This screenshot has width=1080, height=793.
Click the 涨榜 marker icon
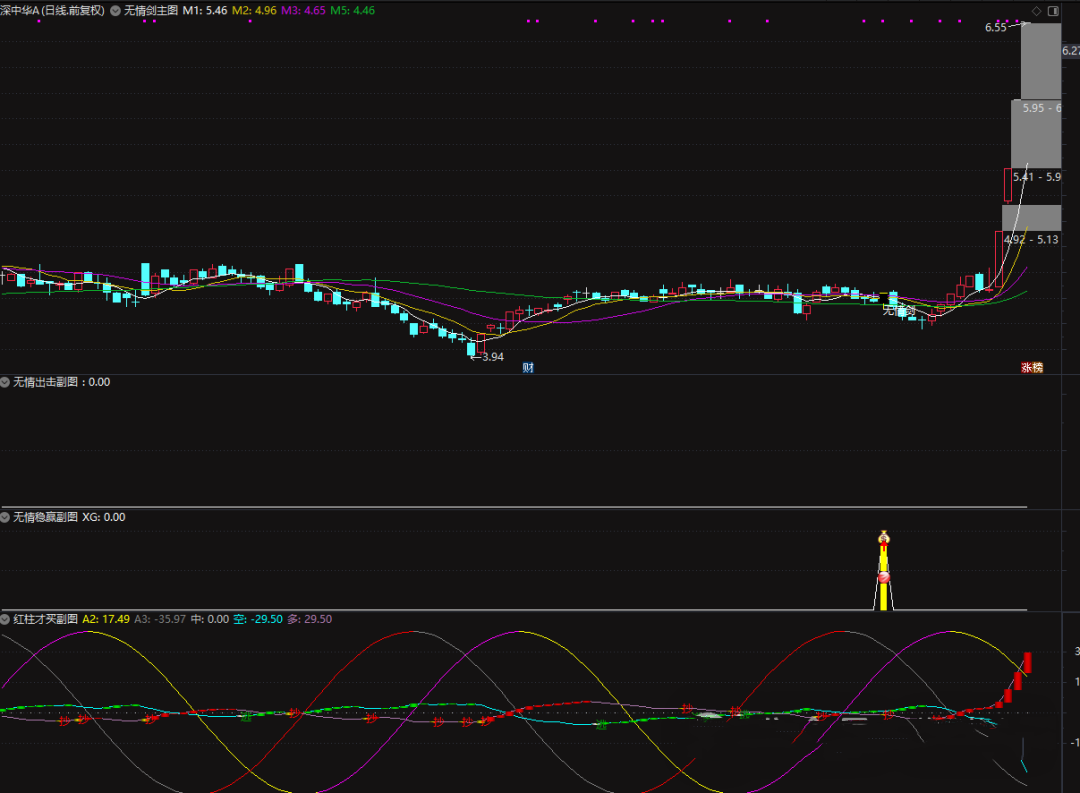tap(1031, 367)
